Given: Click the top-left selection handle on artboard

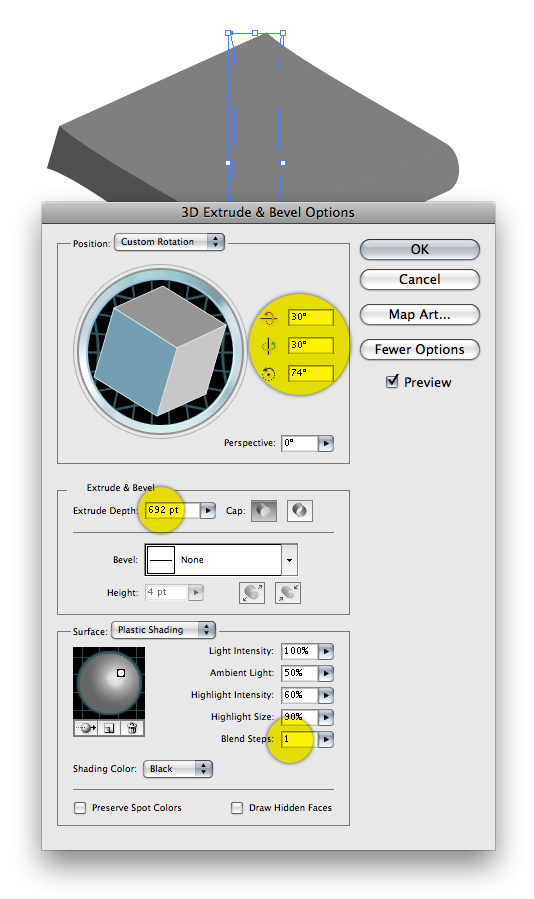Looking at the screenshot, I should [228, 33].
